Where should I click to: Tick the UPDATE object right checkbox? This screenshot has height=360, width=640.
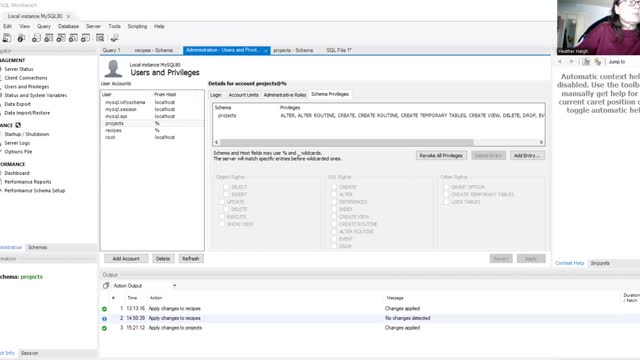point(222,202)
